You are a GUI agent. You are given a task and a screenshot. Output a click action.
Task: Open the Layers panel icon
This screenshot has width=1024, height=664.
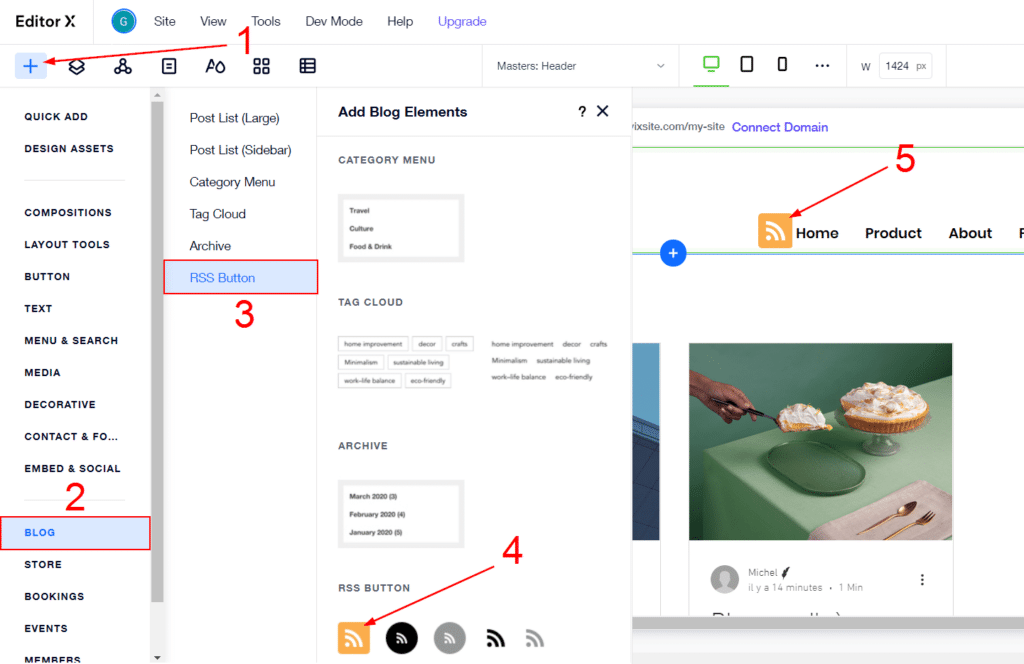pyautogui.click(x=76, y=66)
